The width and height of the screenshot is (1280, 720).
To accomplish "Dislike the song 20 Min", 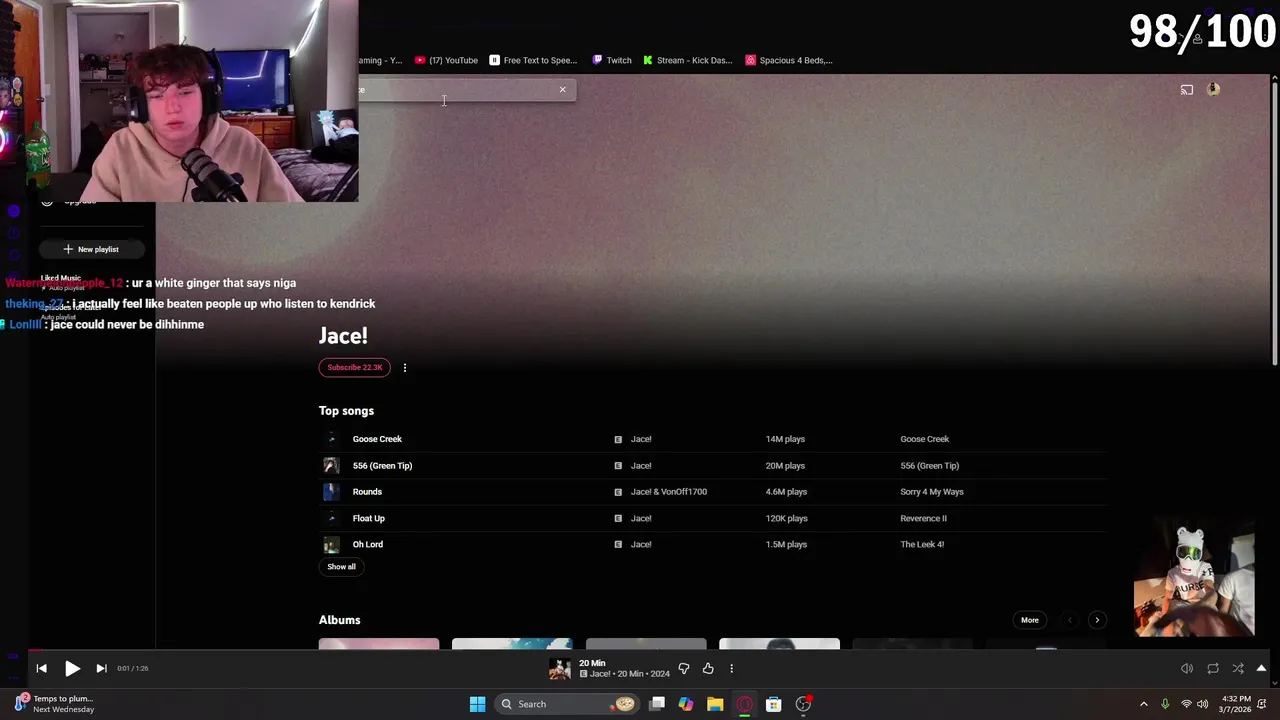I will (x=684, y=668).
